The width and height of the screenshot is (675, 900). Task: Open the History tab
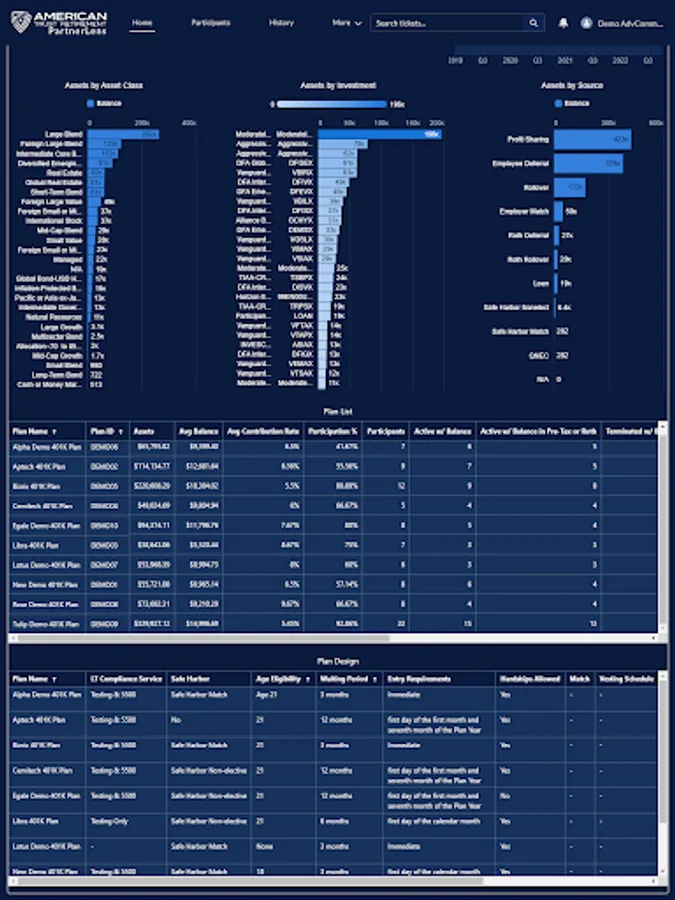coord(281,23)
